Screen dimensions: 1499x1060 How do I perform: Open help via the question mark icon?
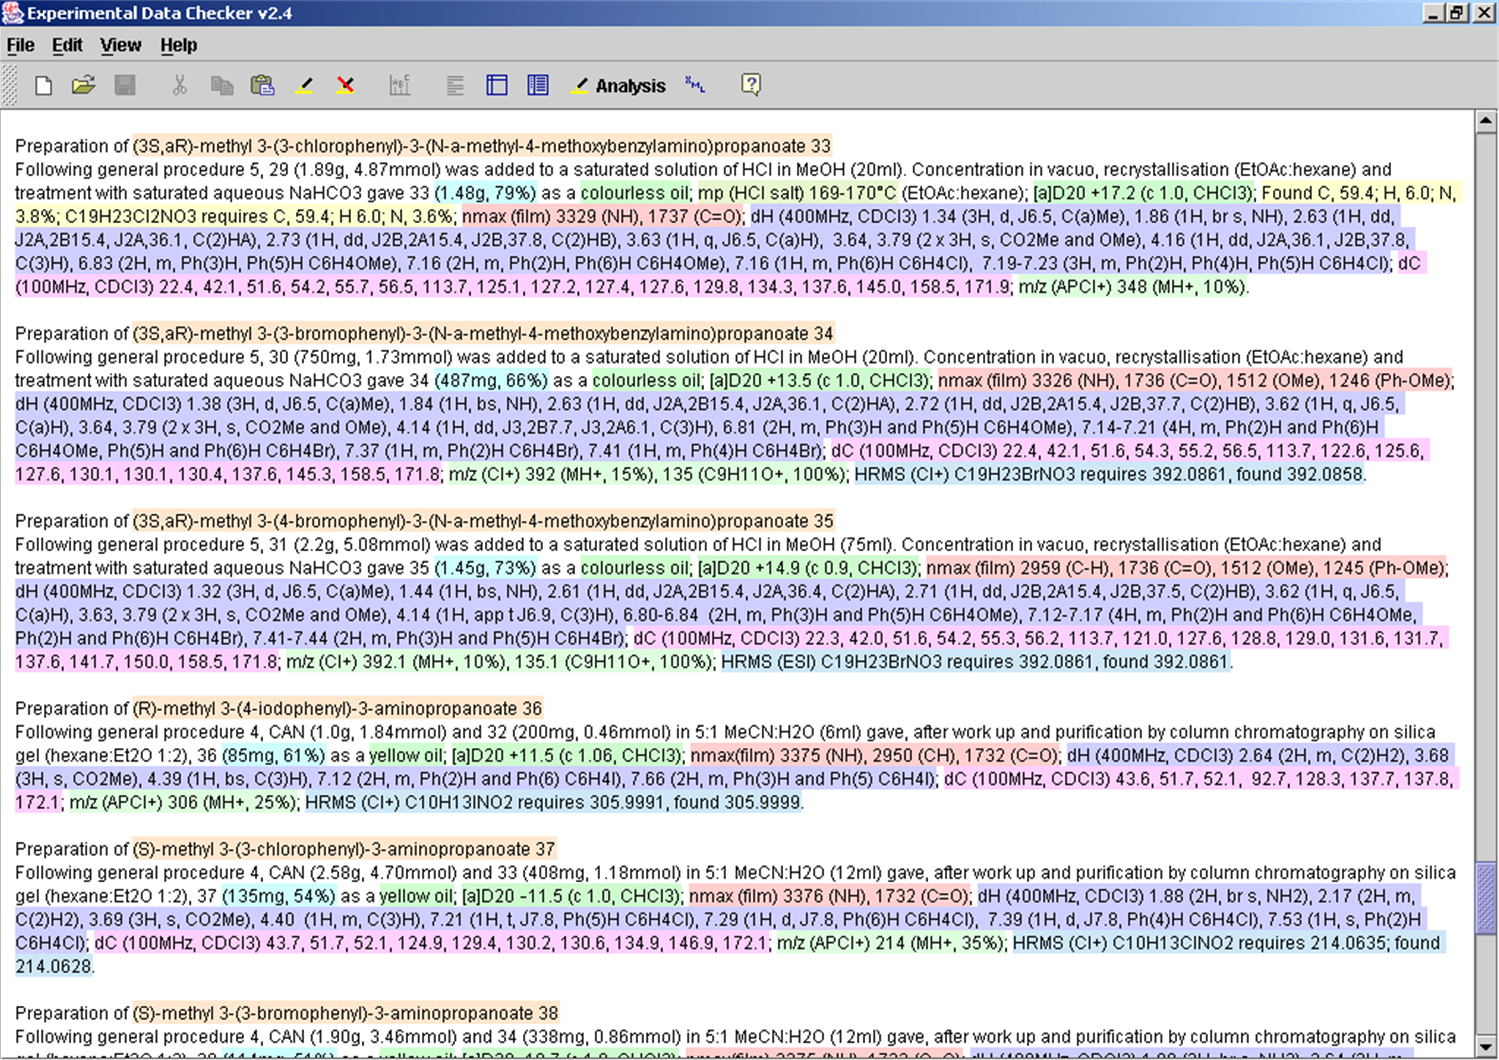point(751,85)
